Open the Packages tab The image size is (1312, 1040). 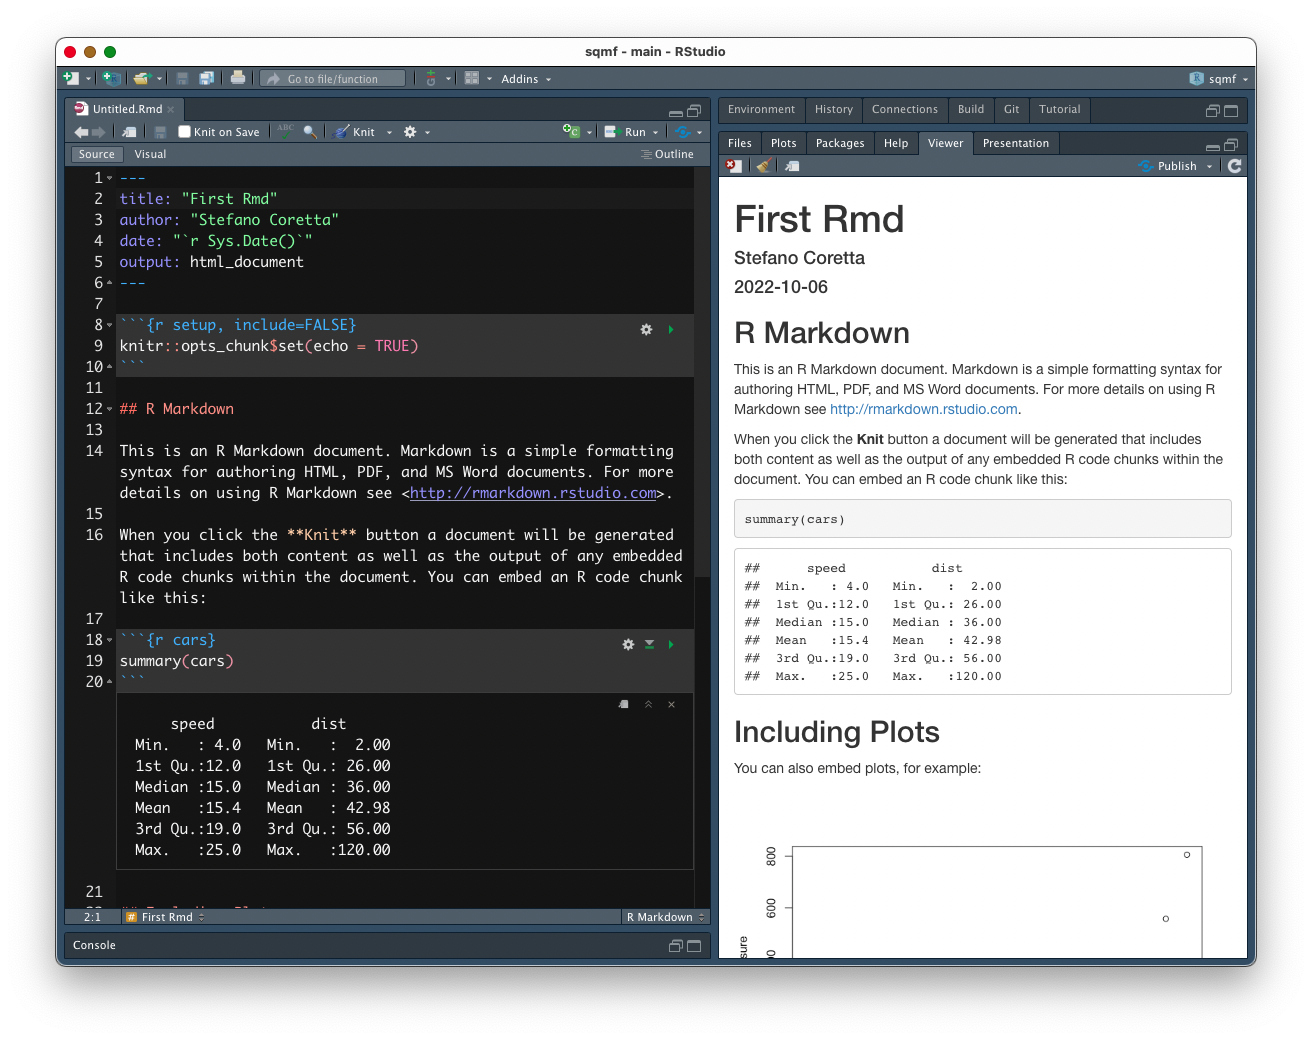[x=840, y=143]
